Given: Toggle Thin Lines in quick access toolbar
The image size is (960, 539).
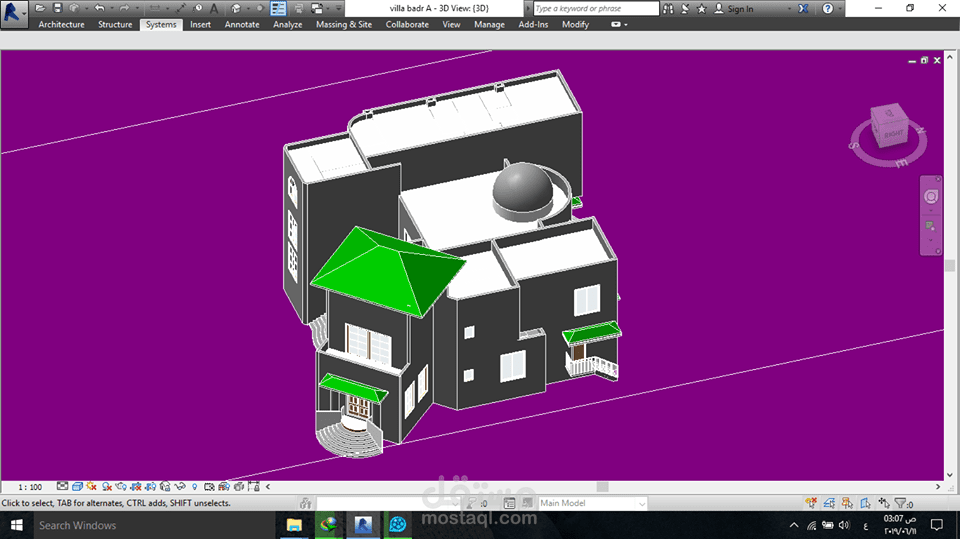Looking at the screenshot, I should point(278,8).
